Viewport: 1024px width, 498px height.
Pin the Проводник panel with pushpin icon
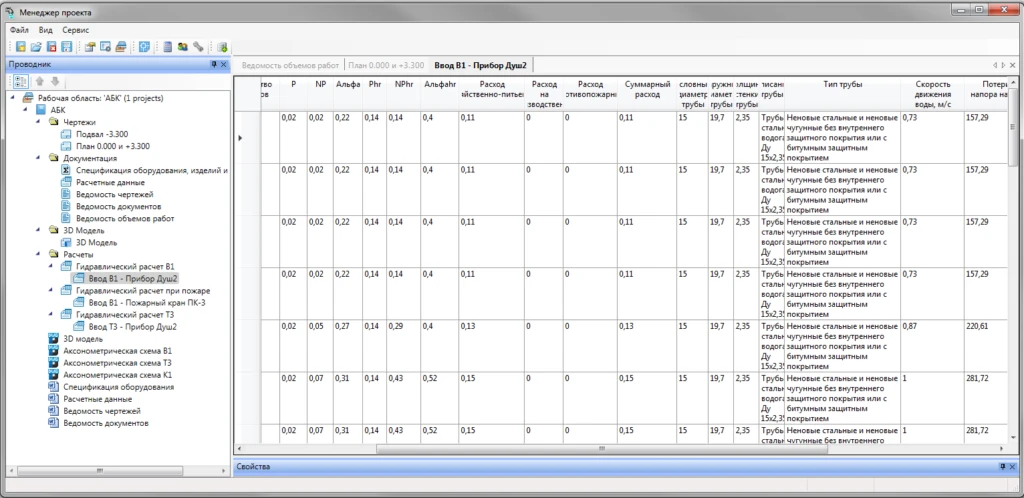coord(212,64)
